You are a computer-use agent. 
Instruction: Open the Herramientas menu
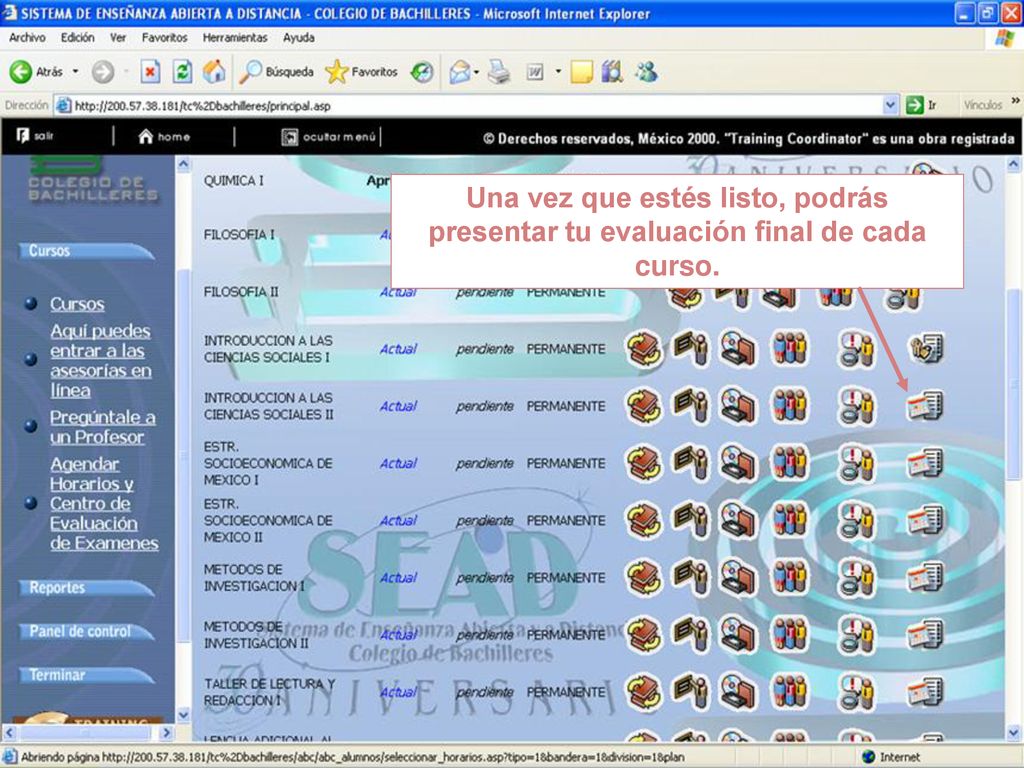[x=235, y=38]
